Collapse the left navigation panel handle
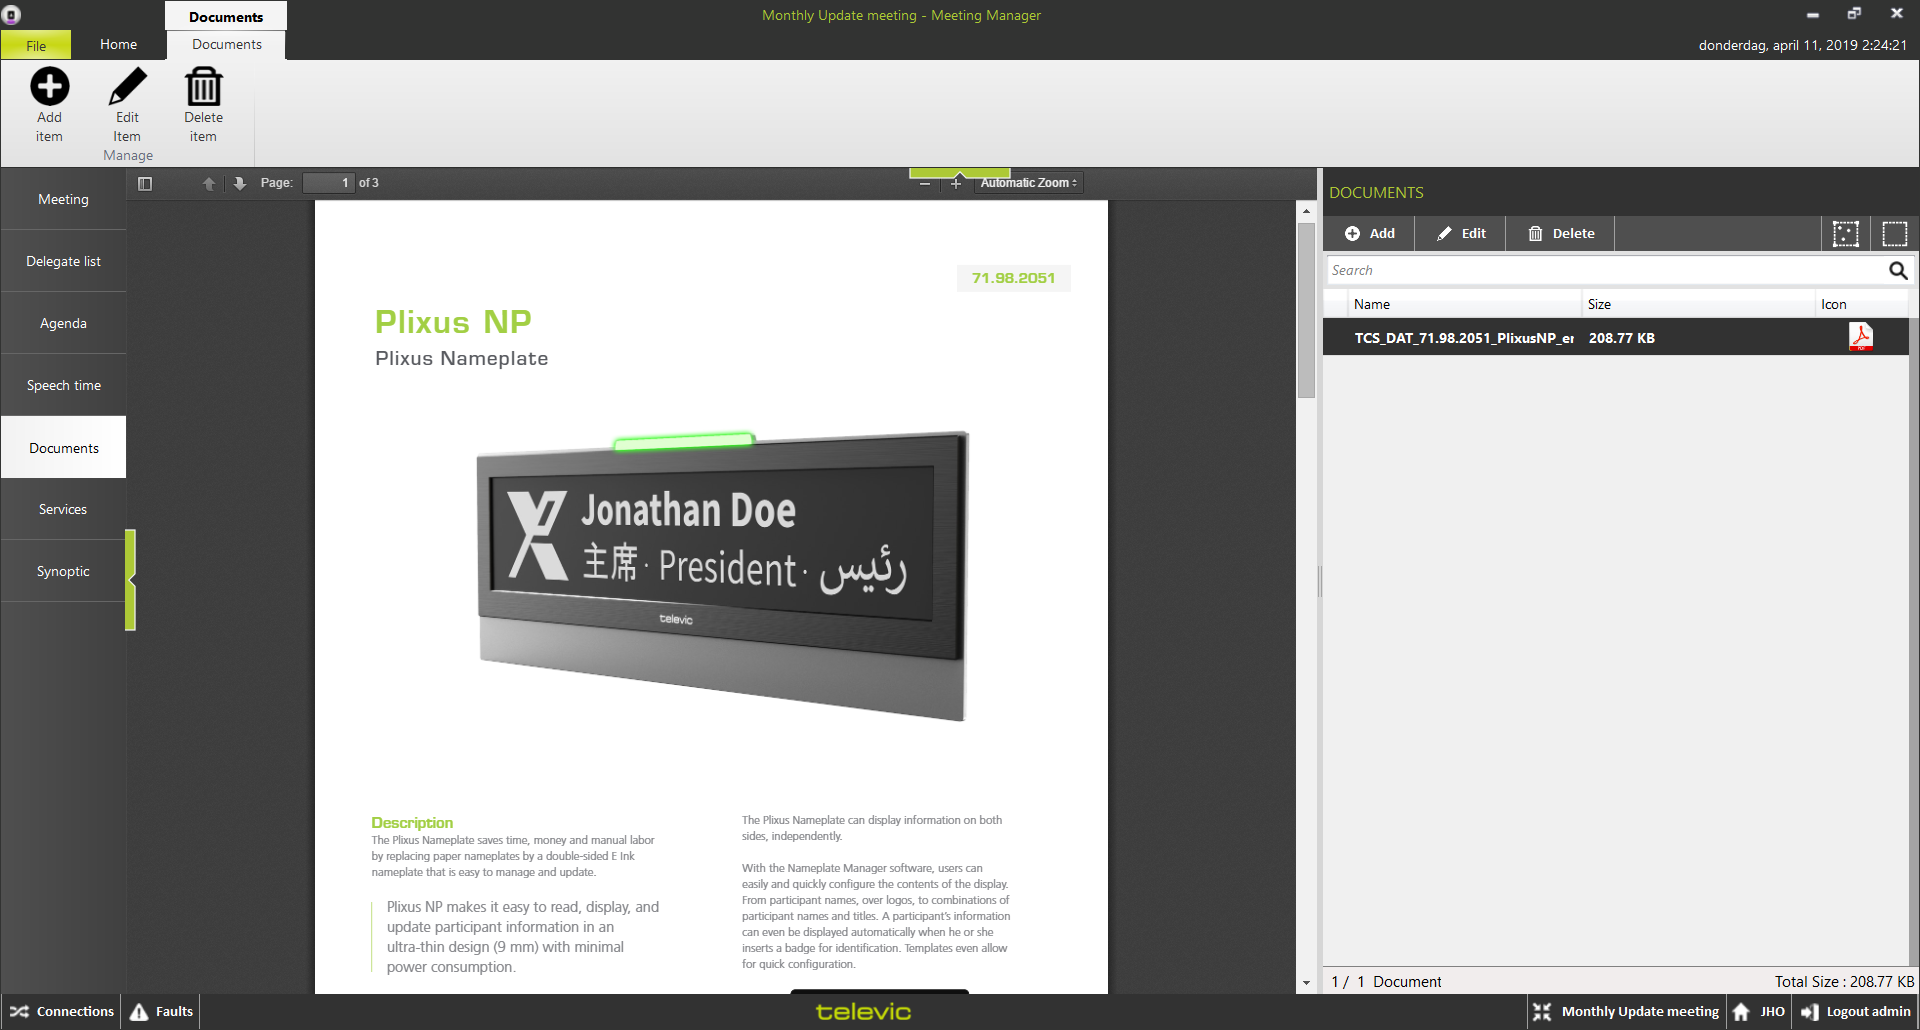Image resolution: width=1920 pixels, height=1030 pixels. pyautogui.click(x=131, y=580)
